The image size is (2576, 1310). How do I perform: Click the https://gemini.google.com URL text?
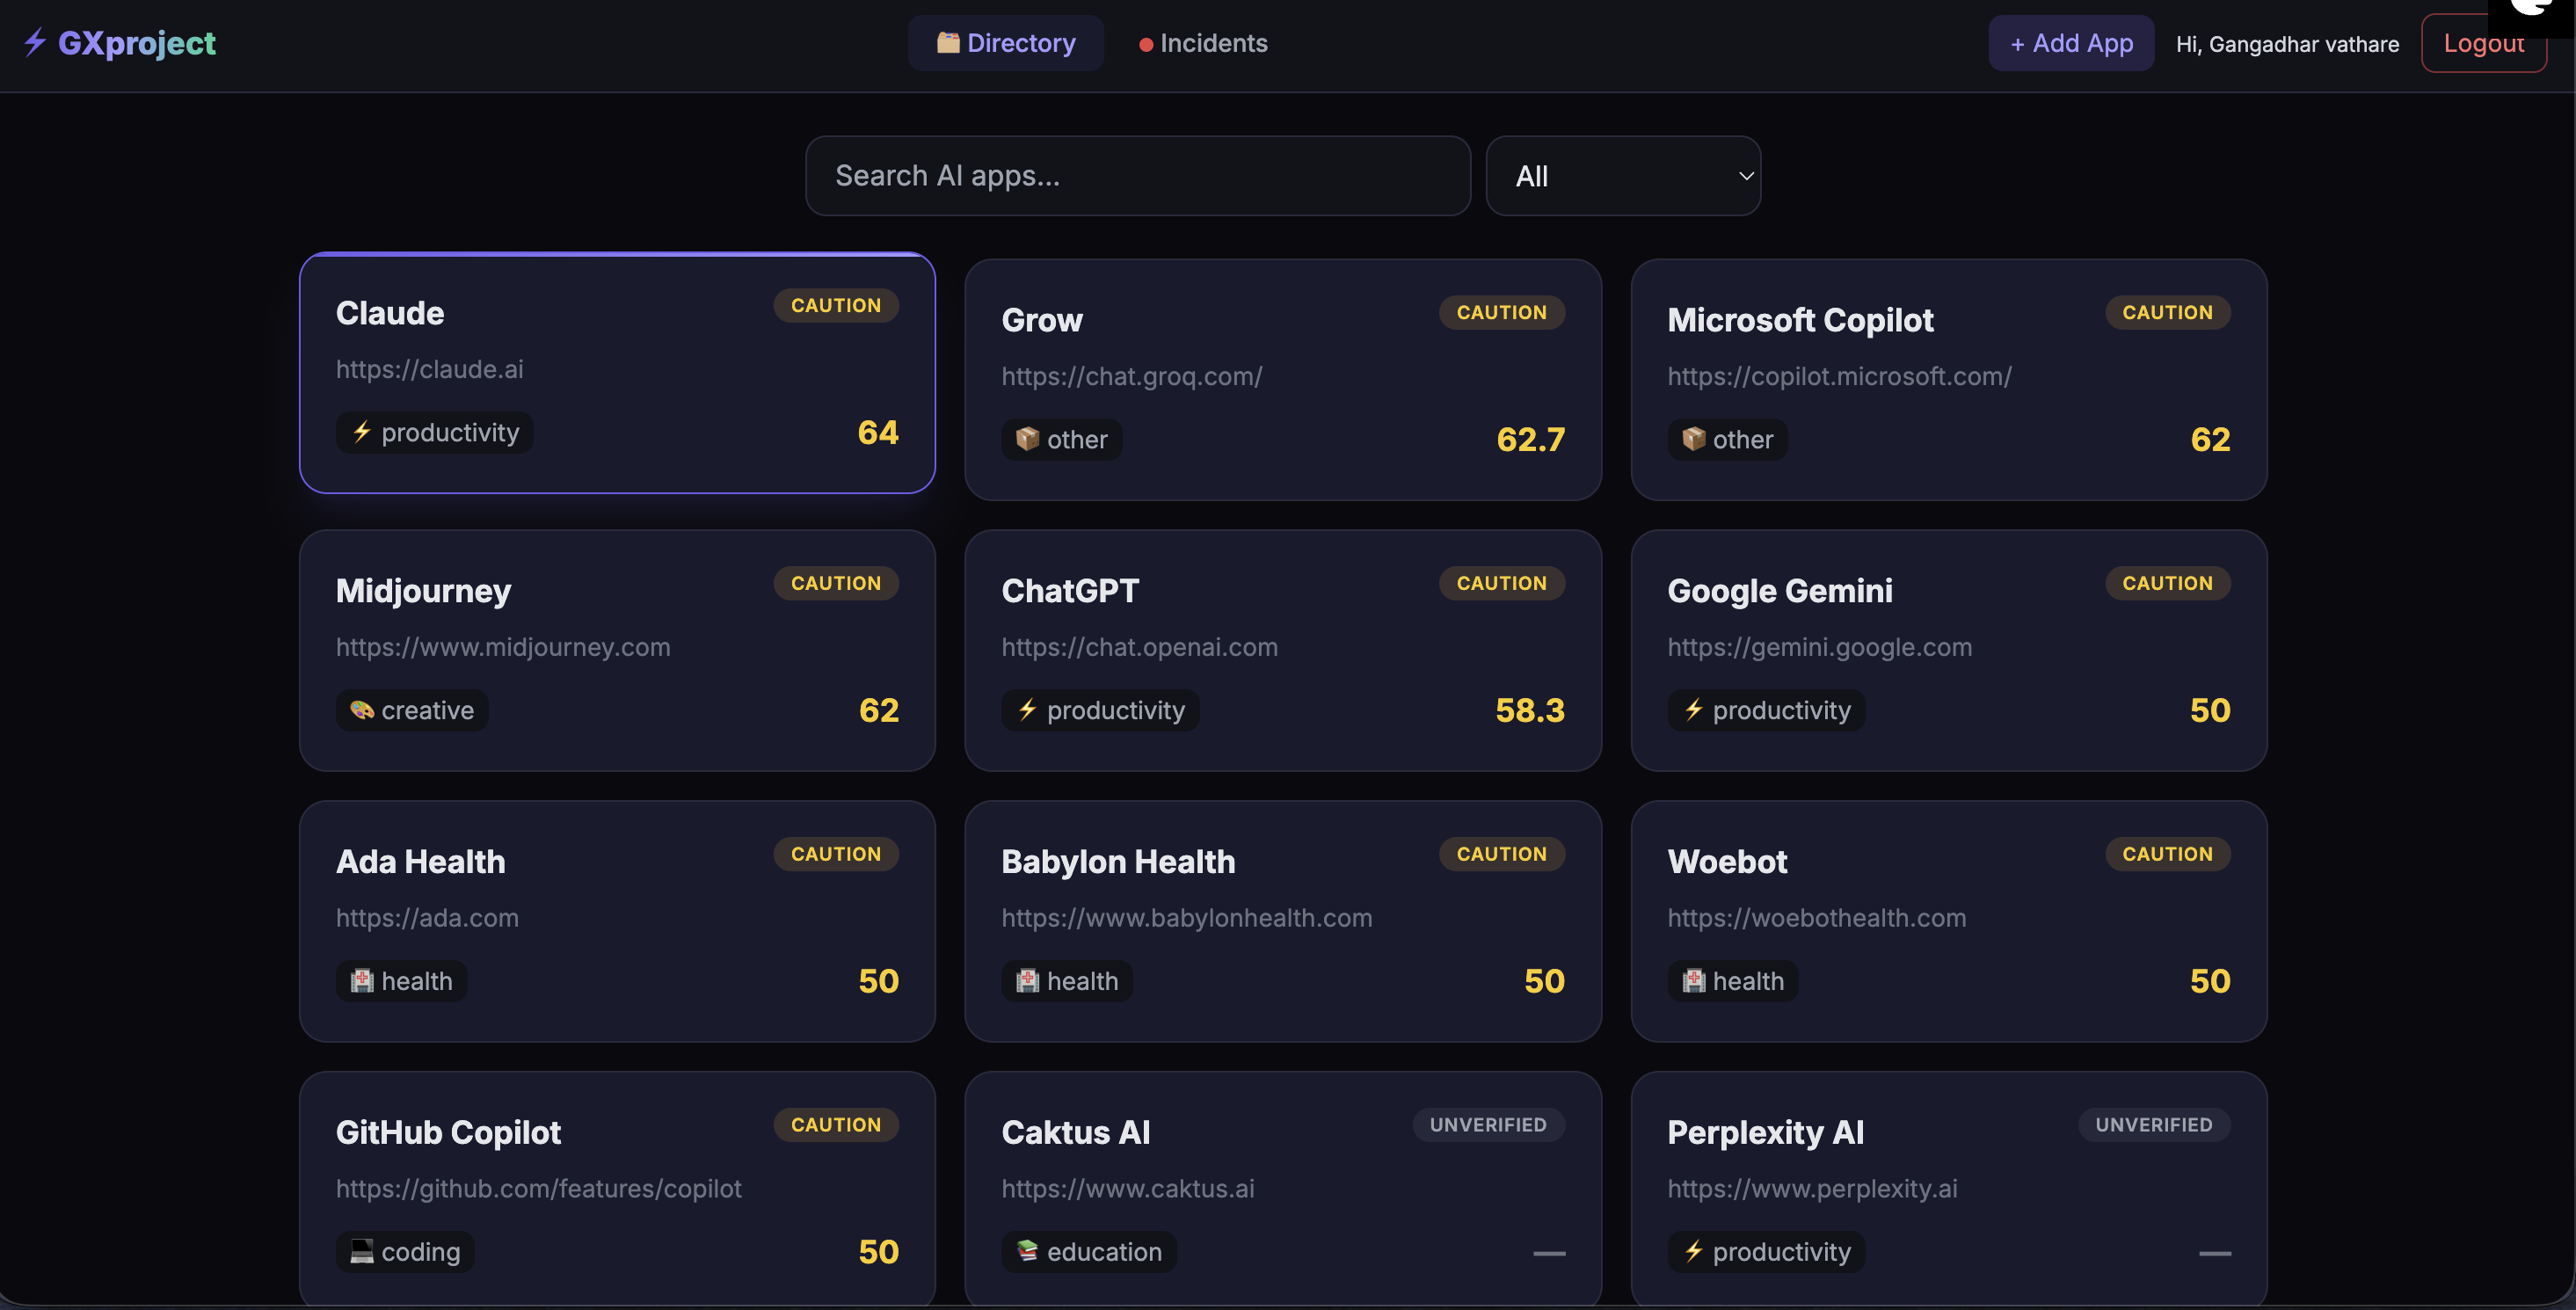click(1820, 647)
